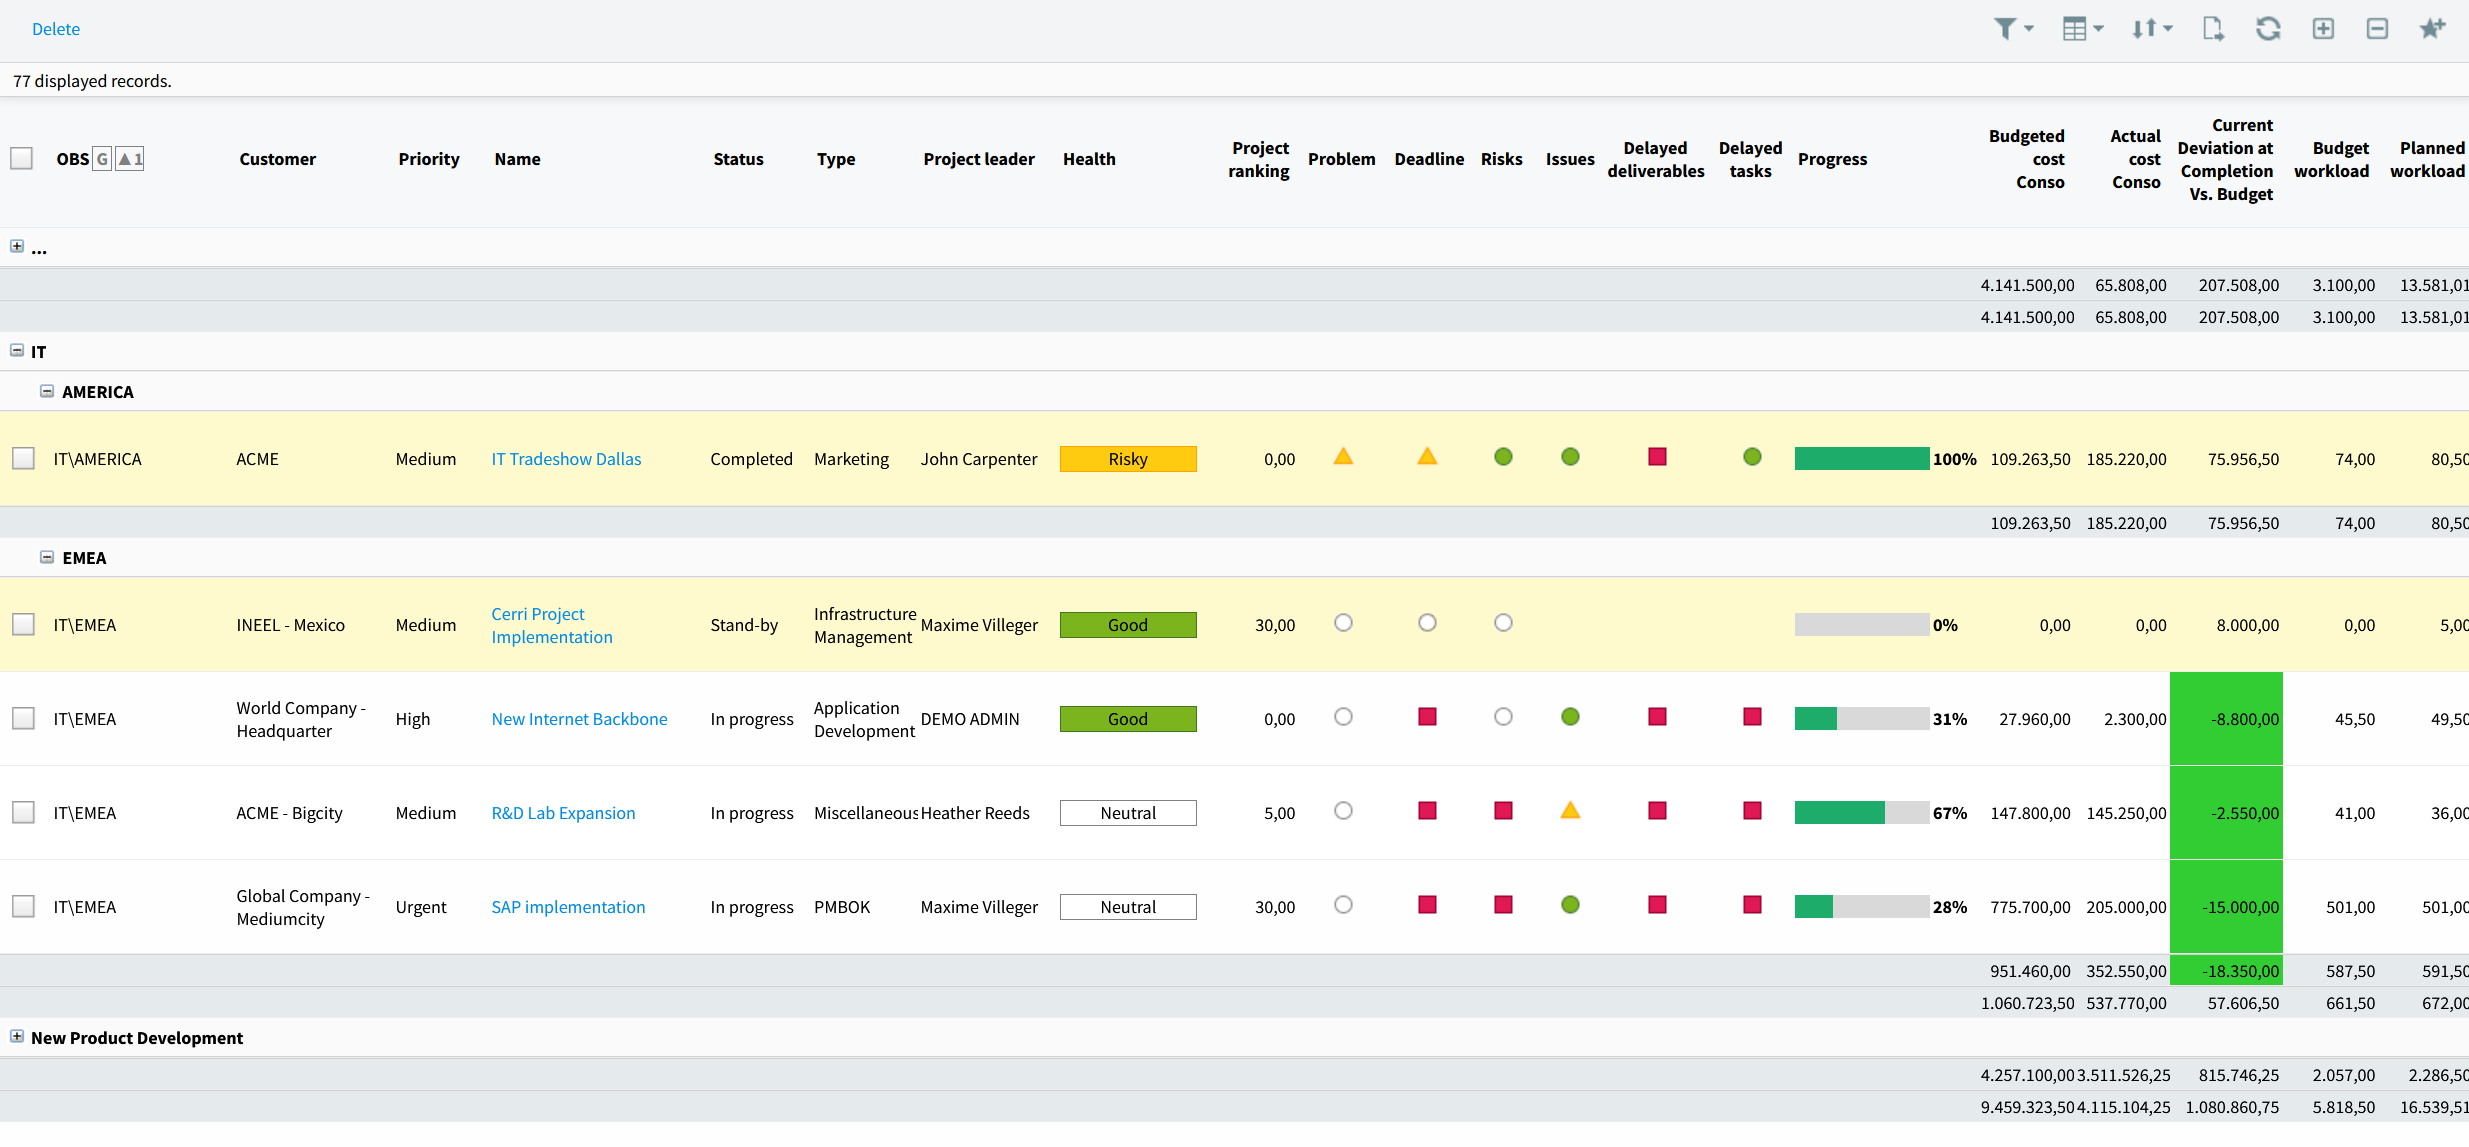Sort by the Project leader column header

pyautogui.click(x=978, y=159)
